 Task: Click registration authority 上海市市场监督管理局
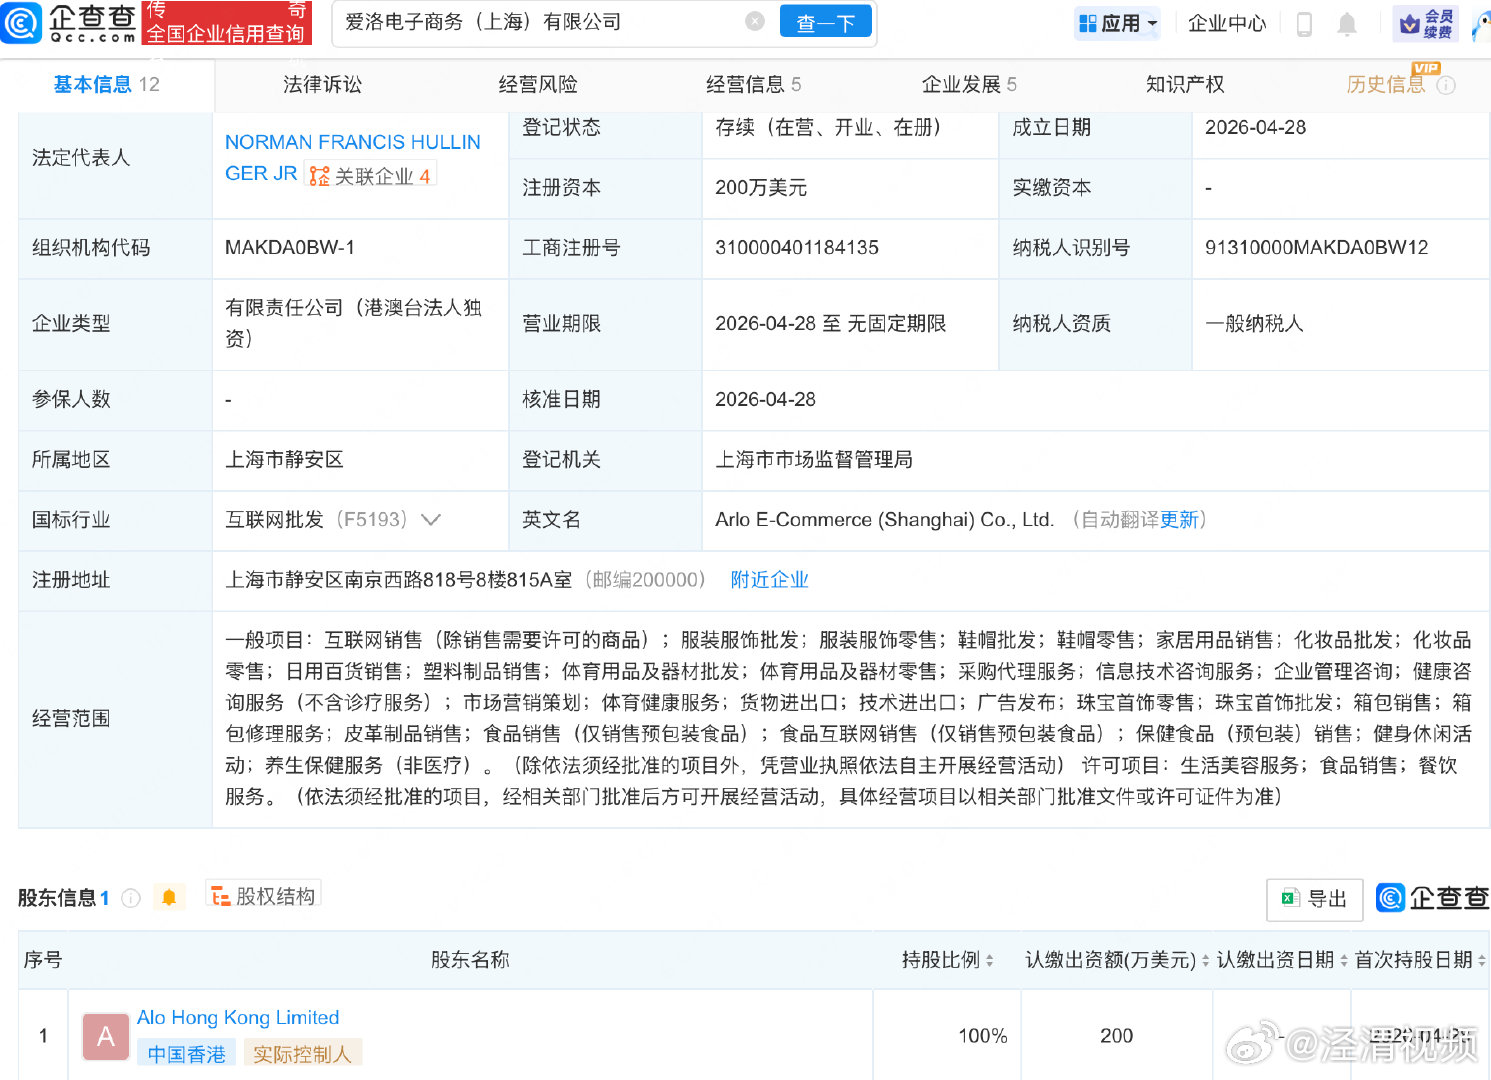(814, 460)
